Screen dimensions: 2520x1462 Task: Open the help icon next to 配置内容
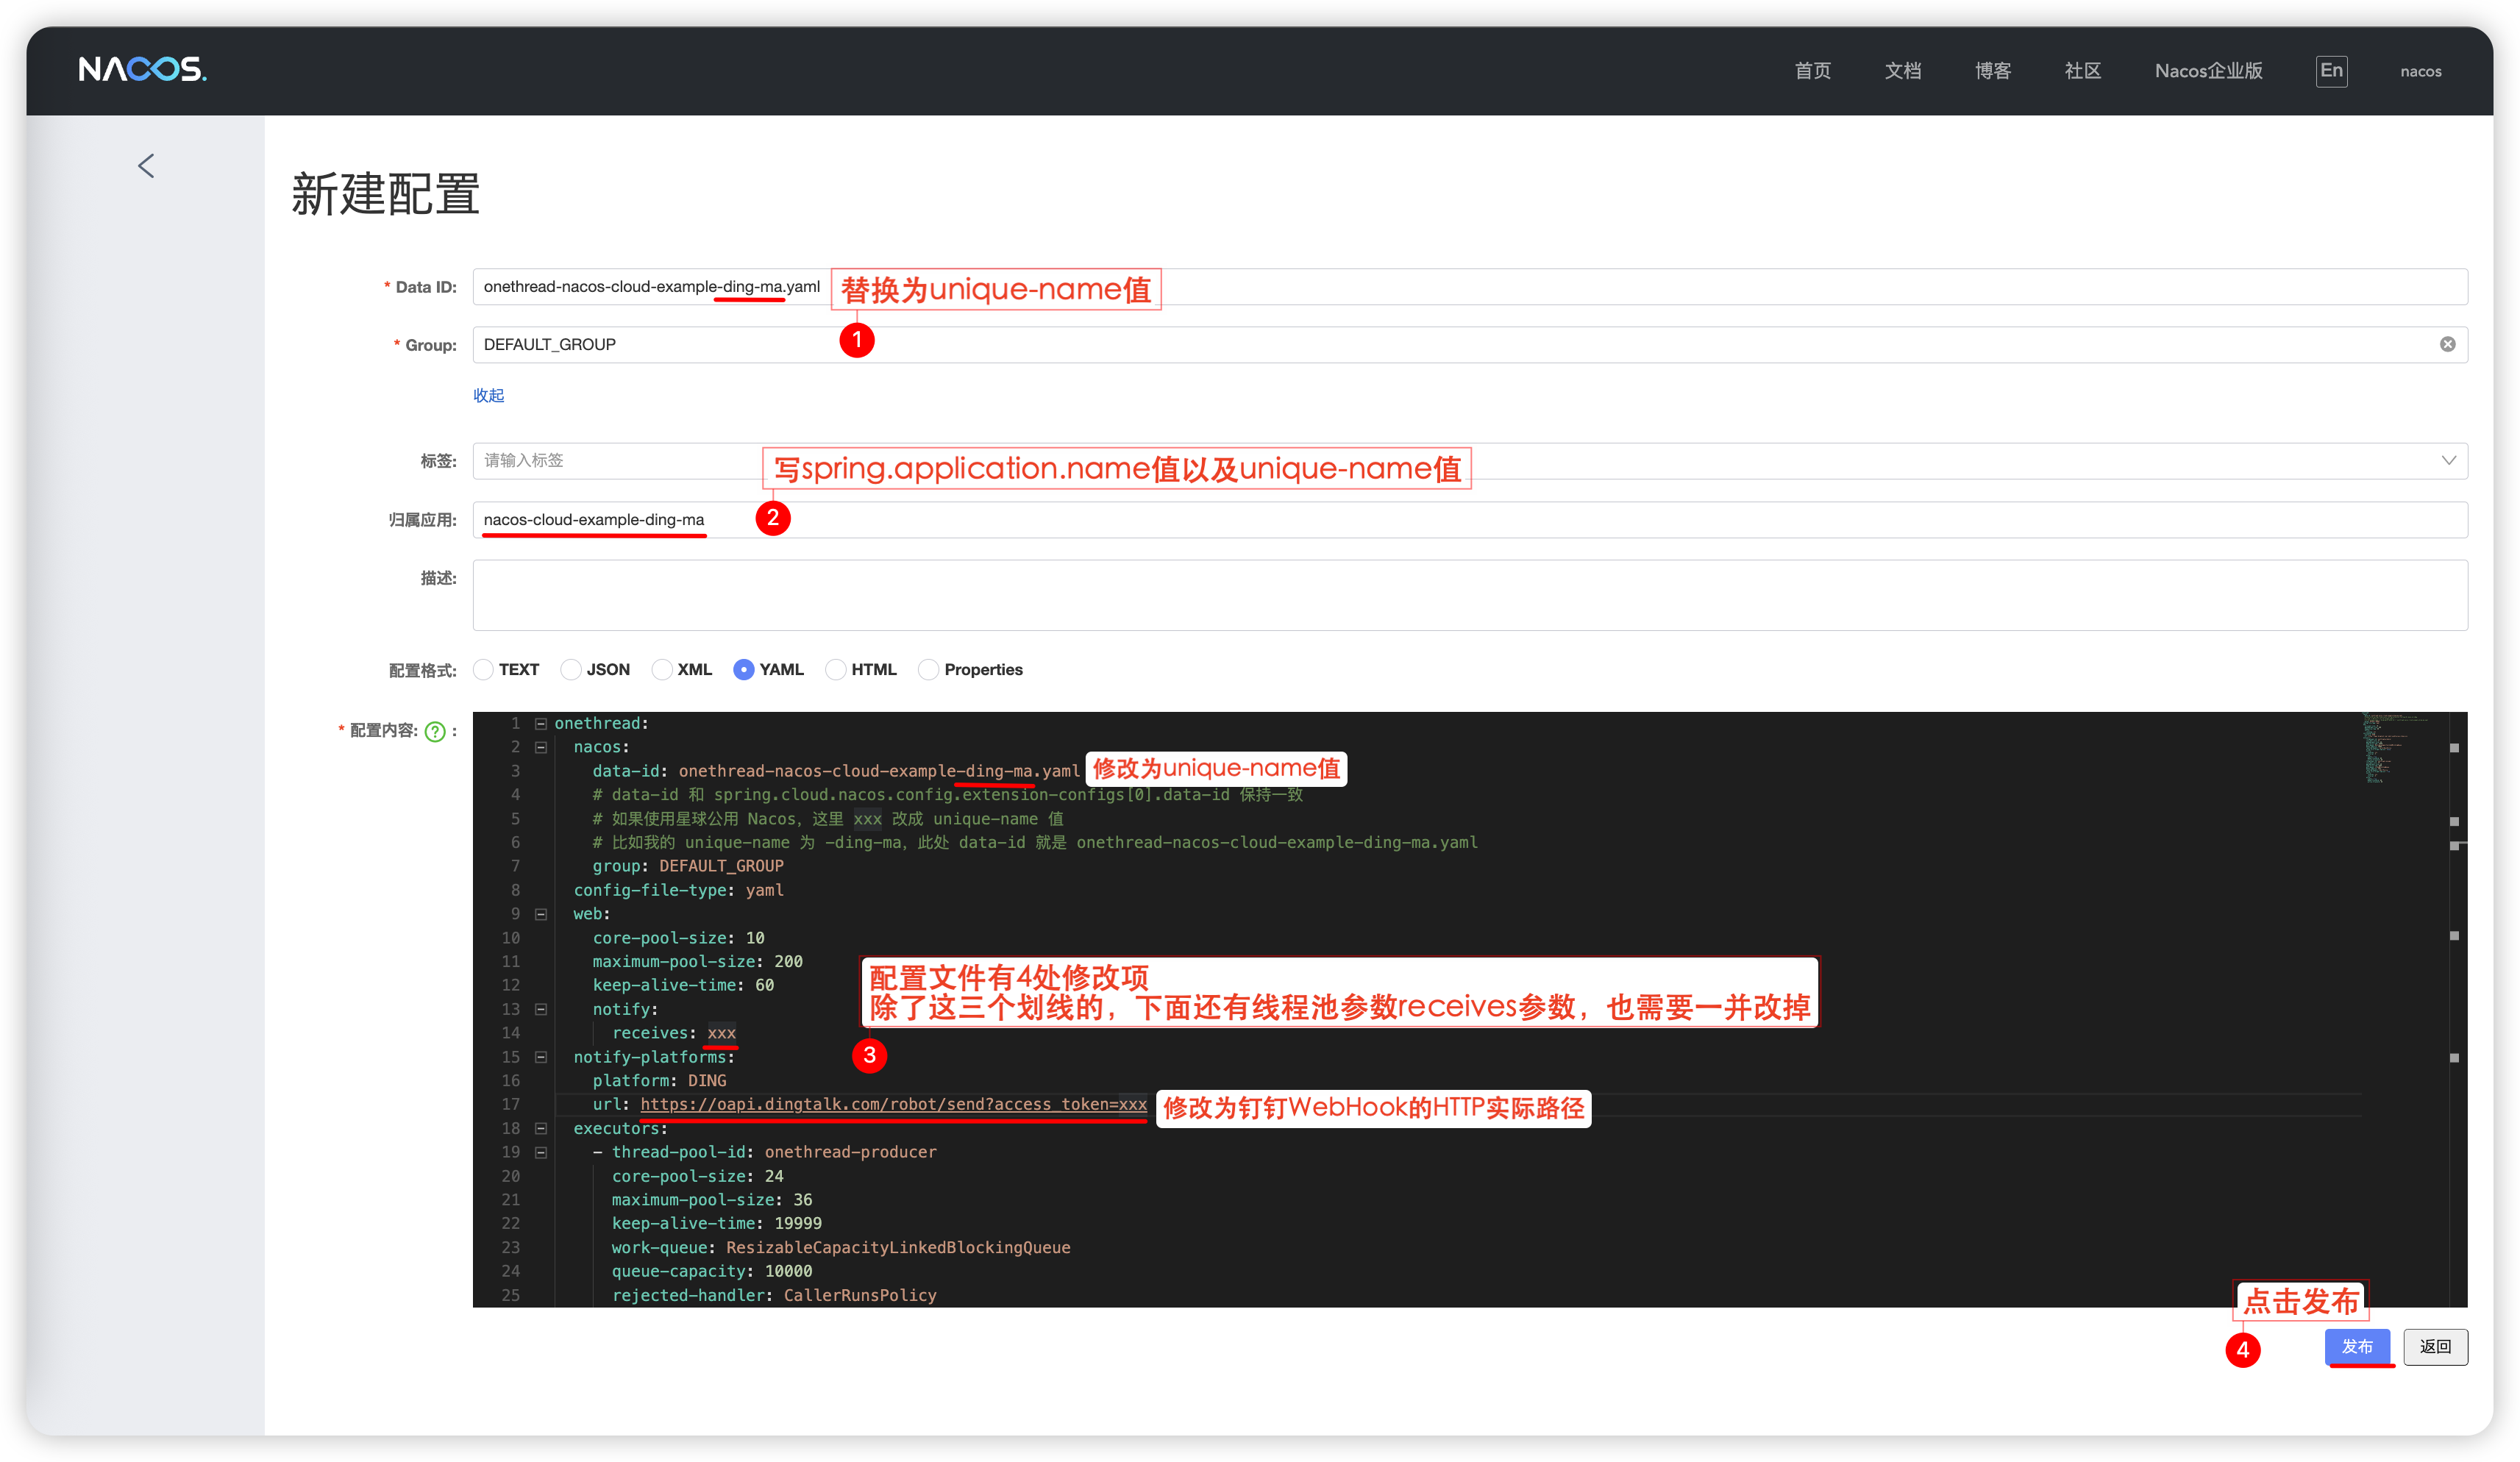coord(435,731)
